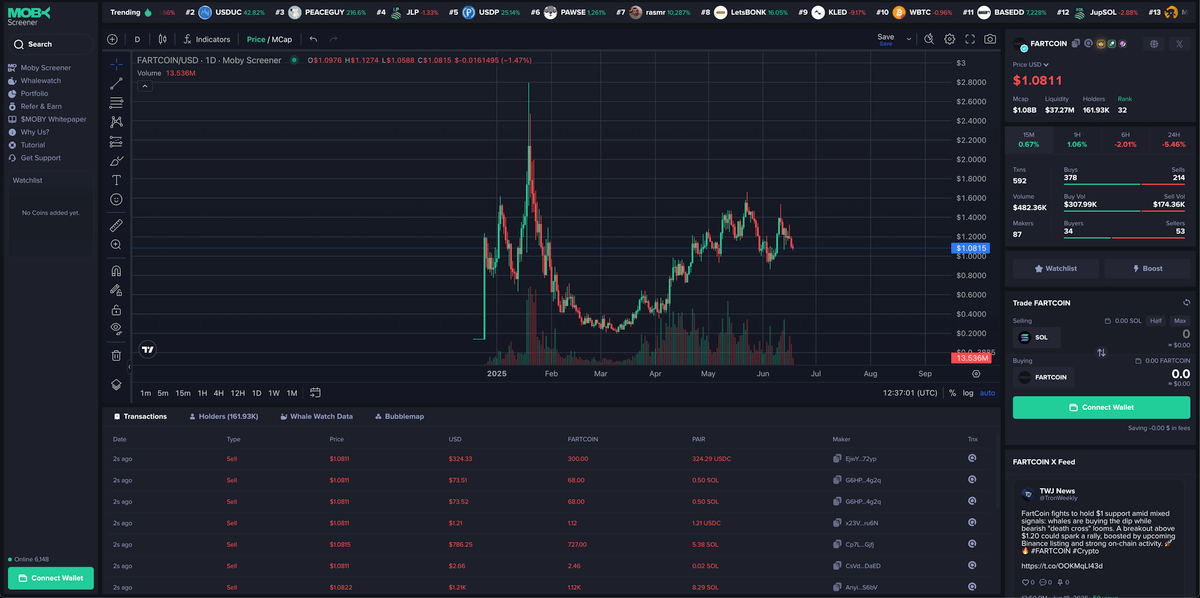The image size is (1200, 598).
Task: Select the ruler measure tool
Action: [116, 225]
